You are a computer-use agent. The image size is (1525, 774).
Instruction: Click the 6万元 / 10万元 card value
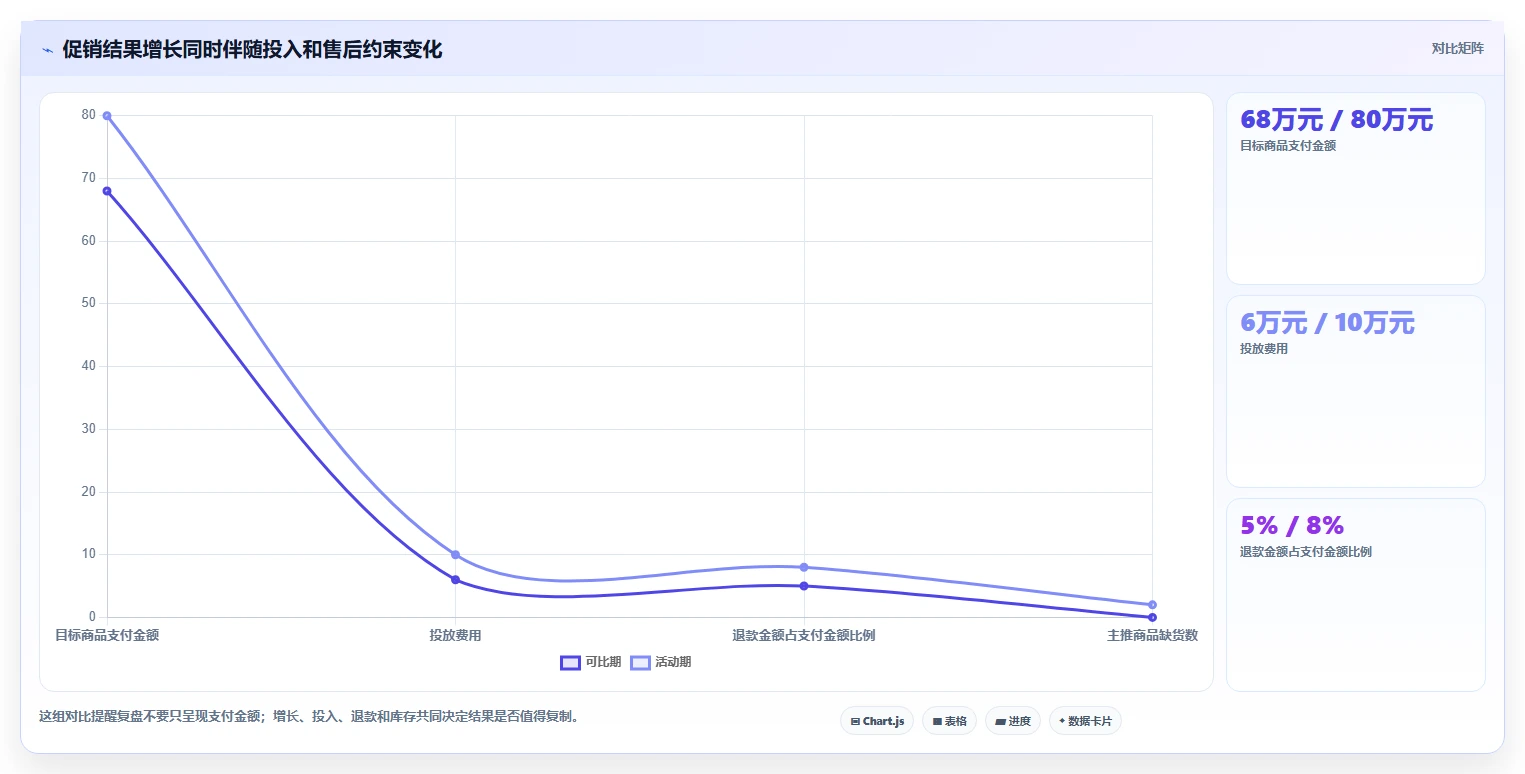coord(1327,323)
